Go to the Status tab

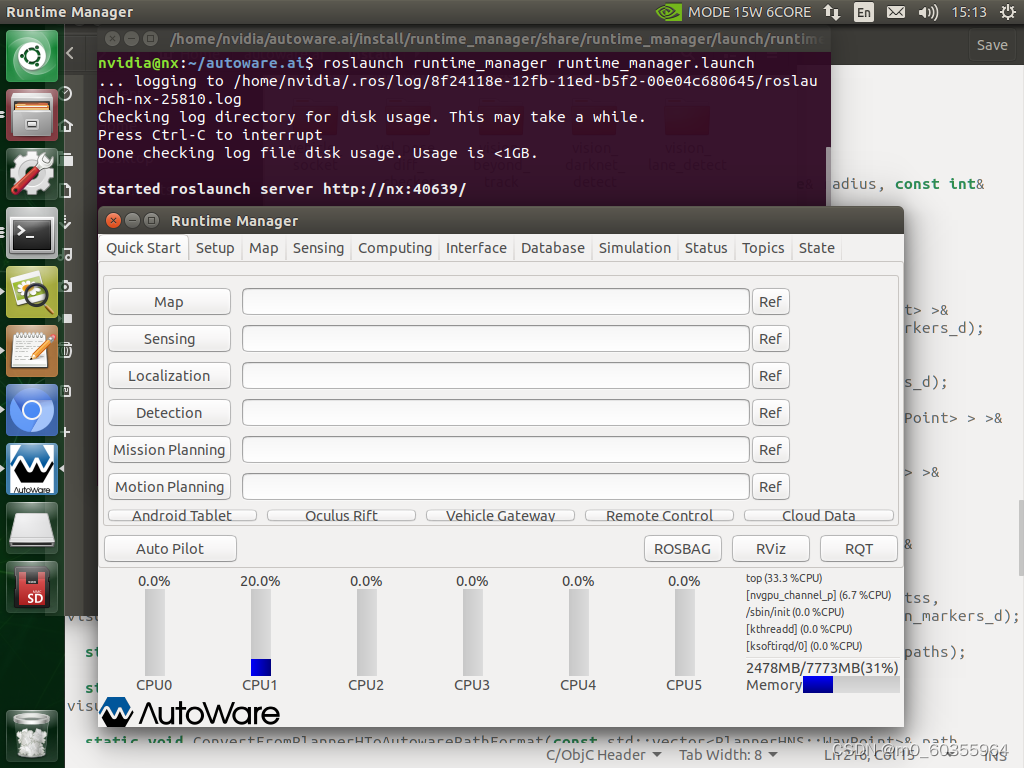coord(706,248)
